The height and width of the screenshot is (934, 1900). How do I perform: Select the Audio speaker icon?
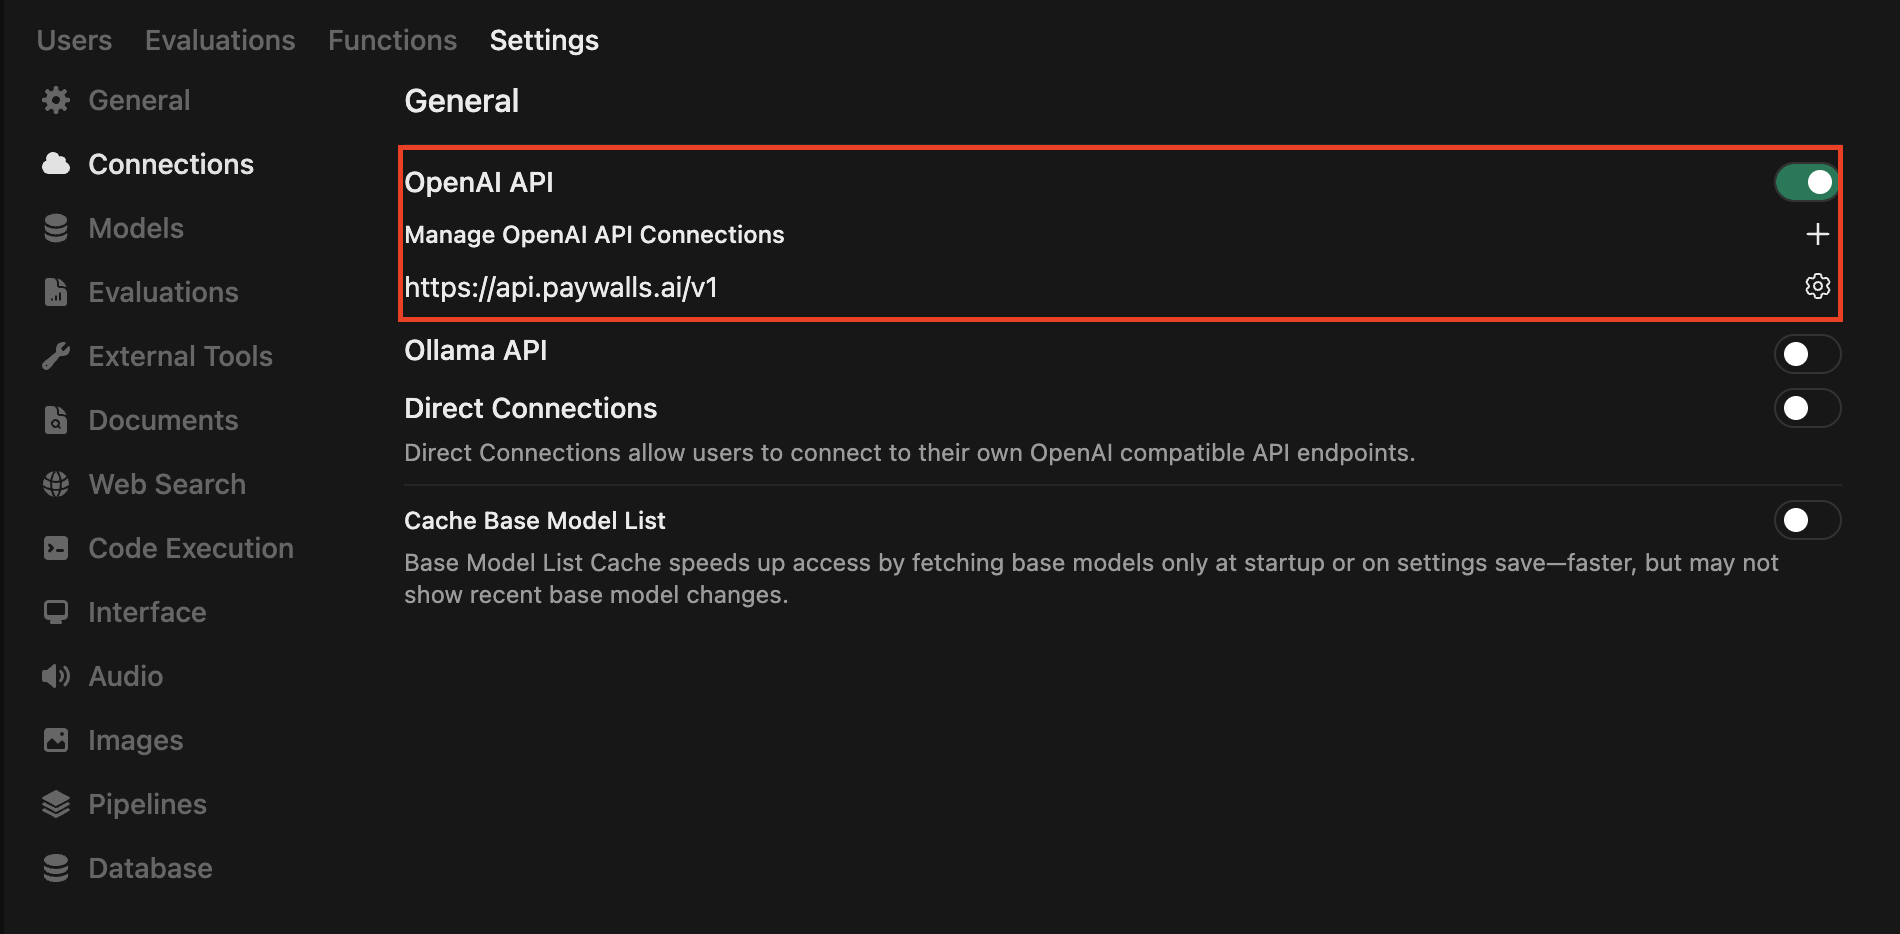[55, 675]
